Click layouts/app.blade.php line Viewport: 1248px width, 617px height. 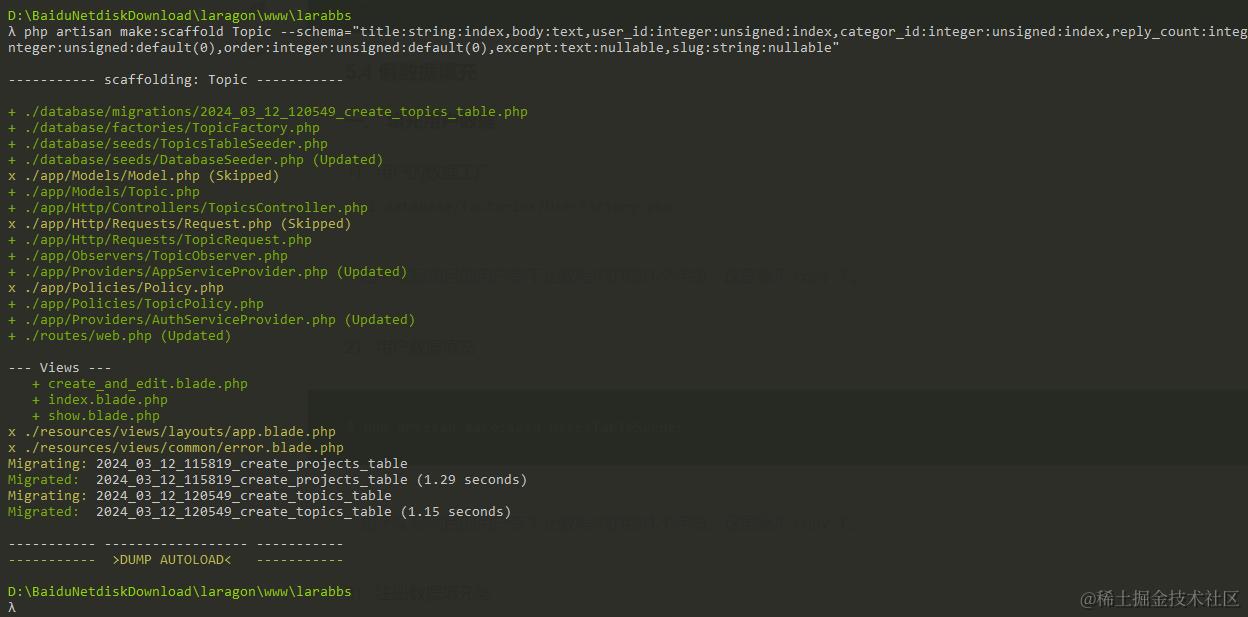pos(172,432)
